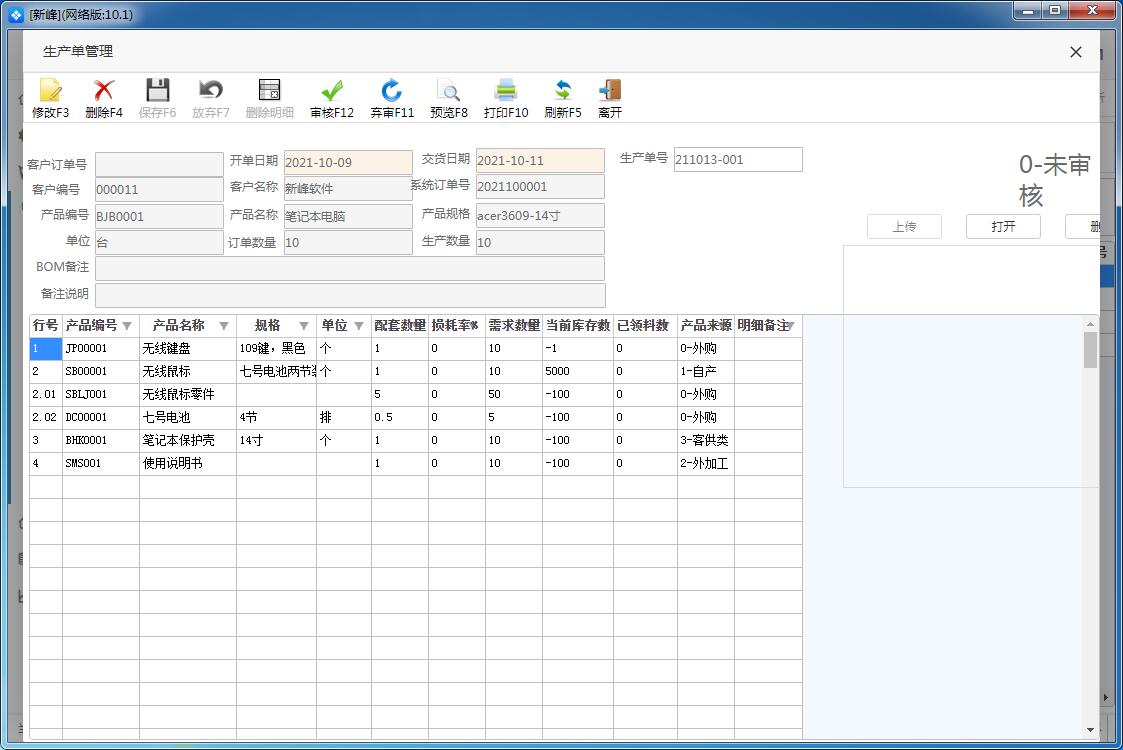Click the 109键，黑色 spec cell

point(276,349)
